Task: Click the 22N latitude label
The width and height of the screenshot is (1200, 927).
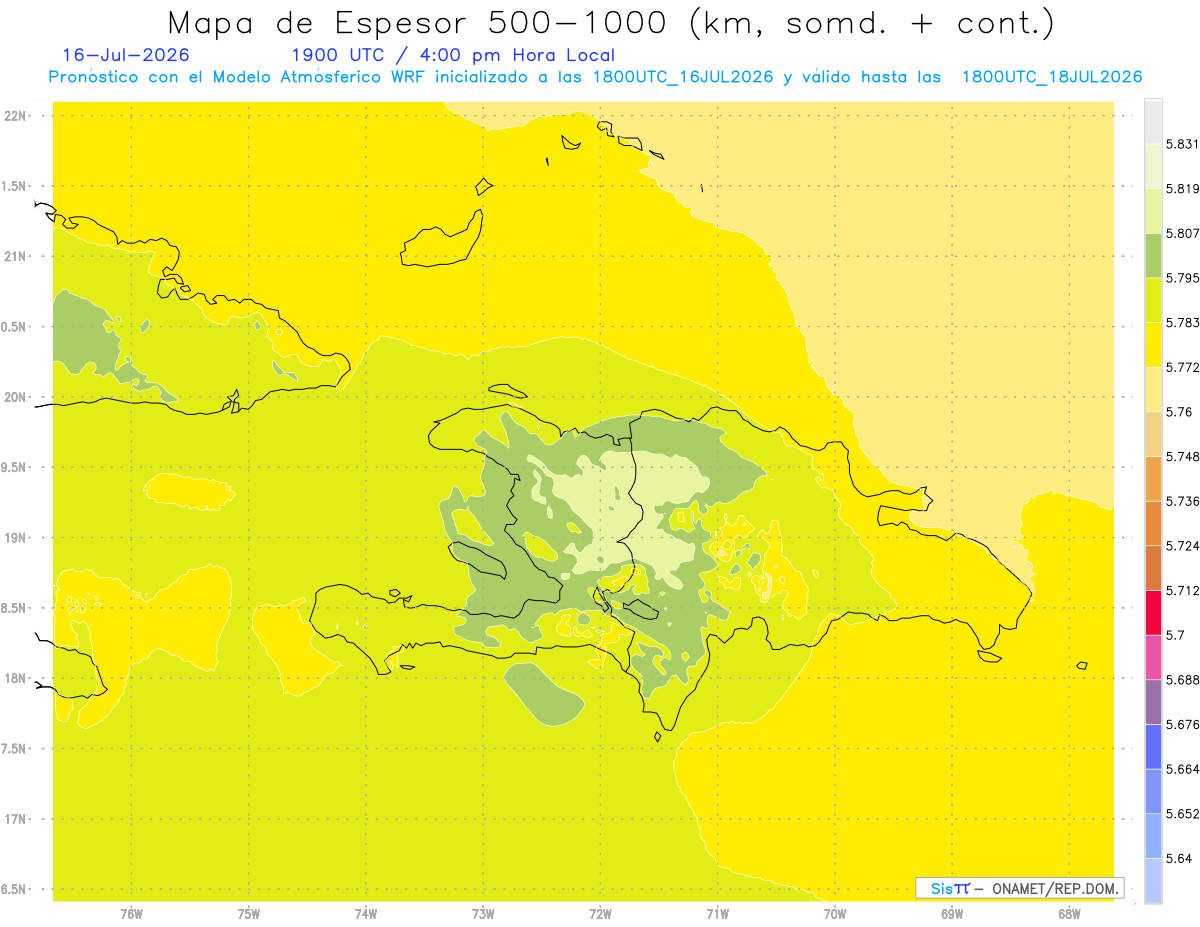Action: 15,116
